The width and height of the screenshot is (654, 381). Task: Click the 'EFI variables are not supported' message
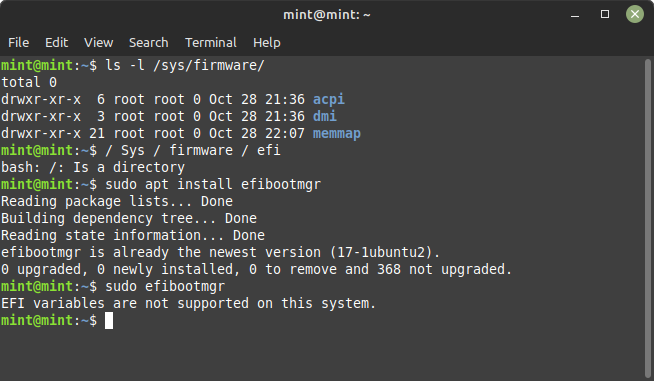[x=189, y=303]
